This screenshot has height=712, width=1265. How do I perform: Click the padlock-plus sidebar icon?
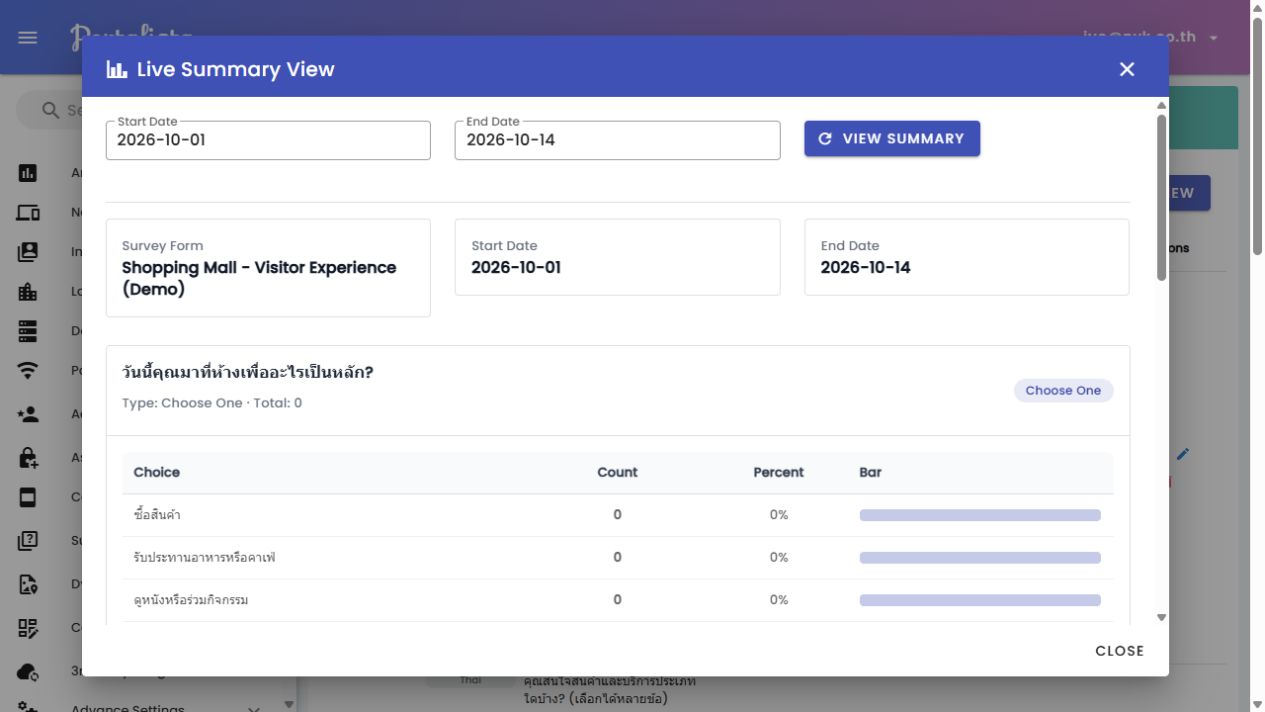coord(28,458)
